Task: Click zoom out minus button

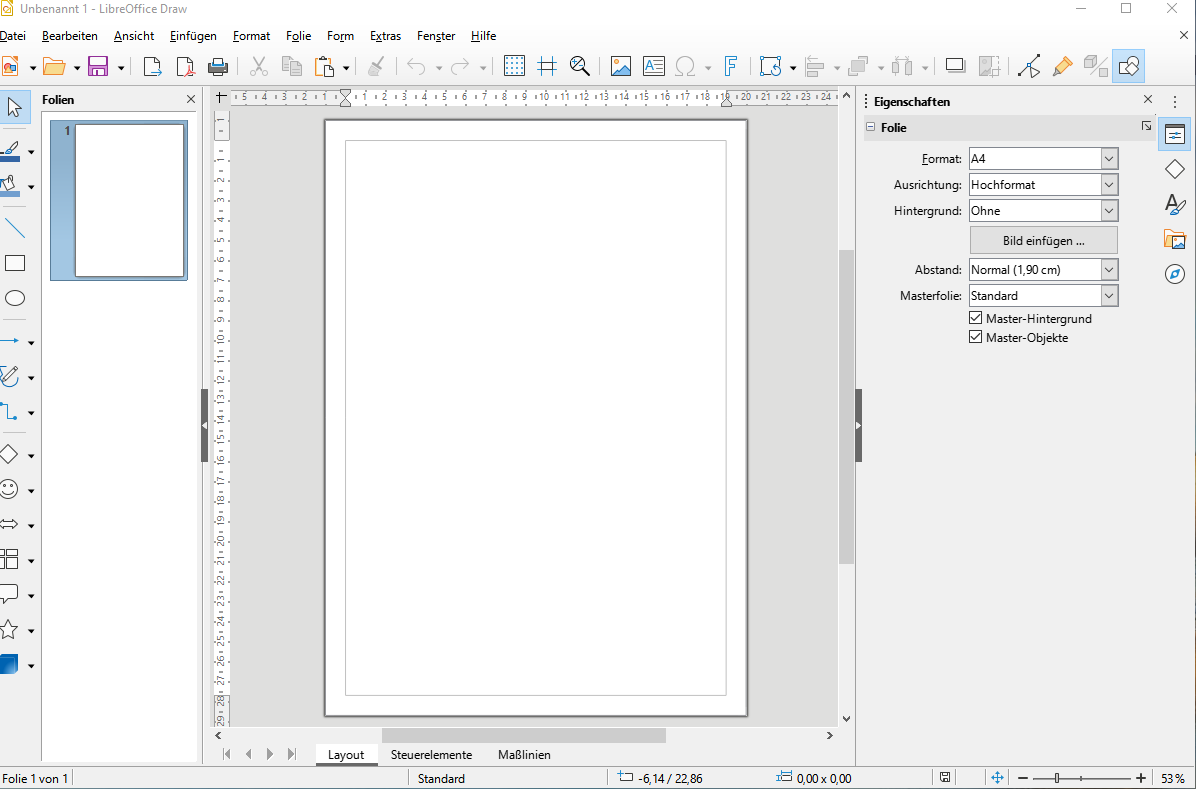Action: pos(1024,778)
